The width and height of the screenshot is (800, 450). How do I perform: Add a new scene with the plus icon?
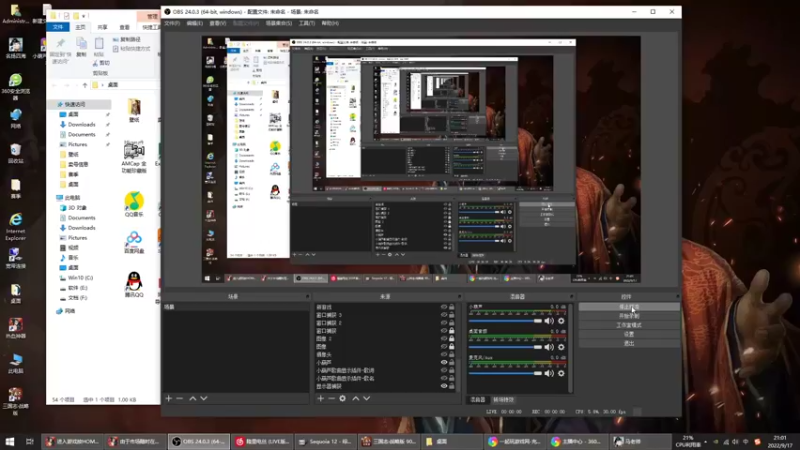pyautogui.click(x=169, y=398)
